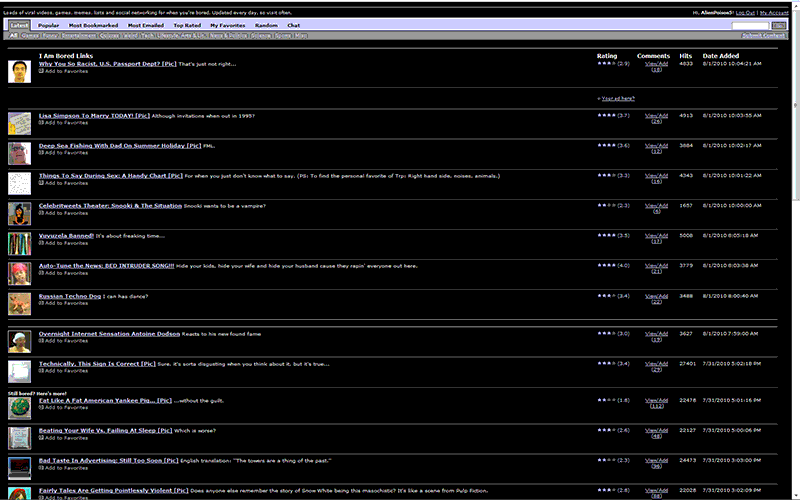Click the search button next to the search field

tap(779, 26)
